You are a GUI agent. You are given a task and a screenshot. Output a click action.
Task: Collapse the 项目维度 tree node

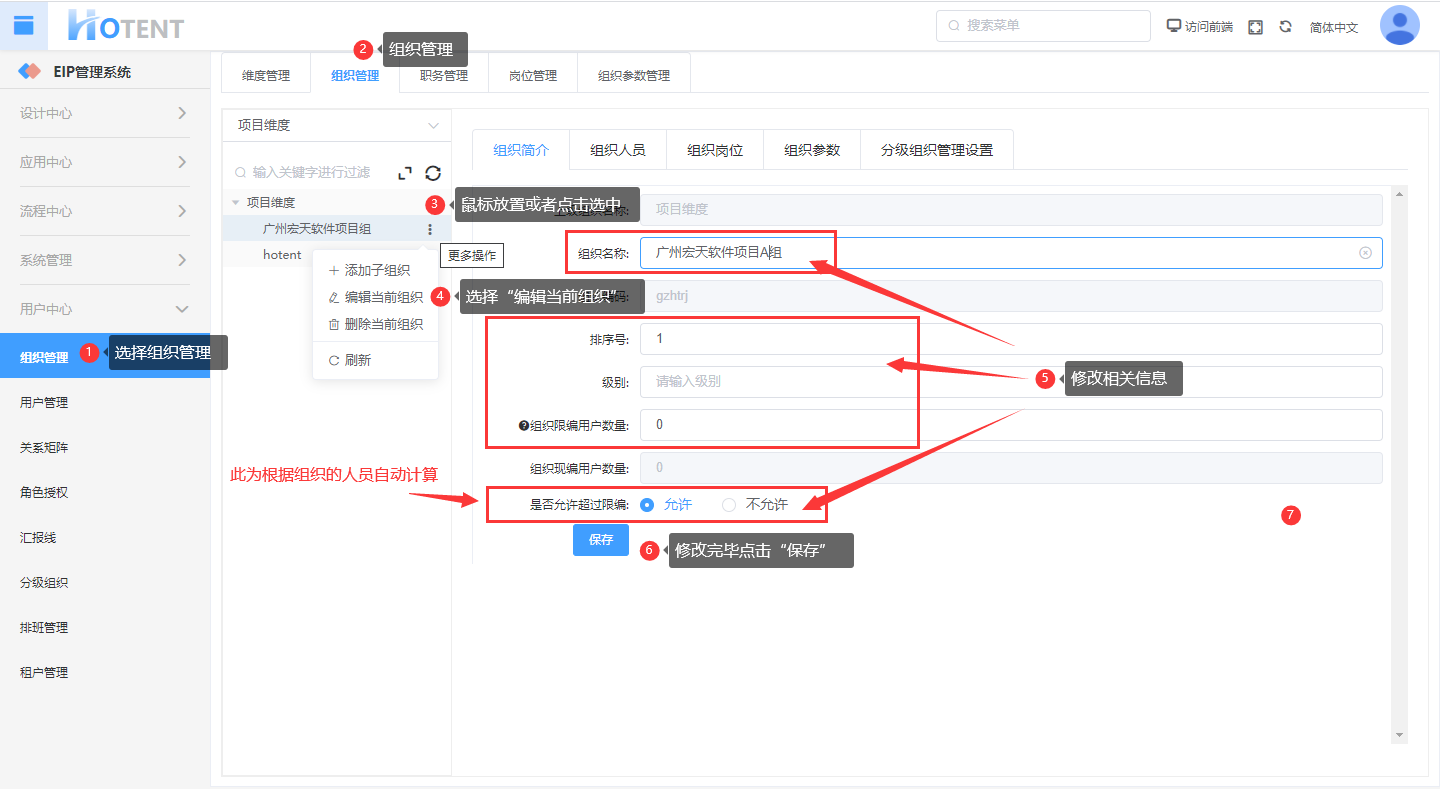235,202
